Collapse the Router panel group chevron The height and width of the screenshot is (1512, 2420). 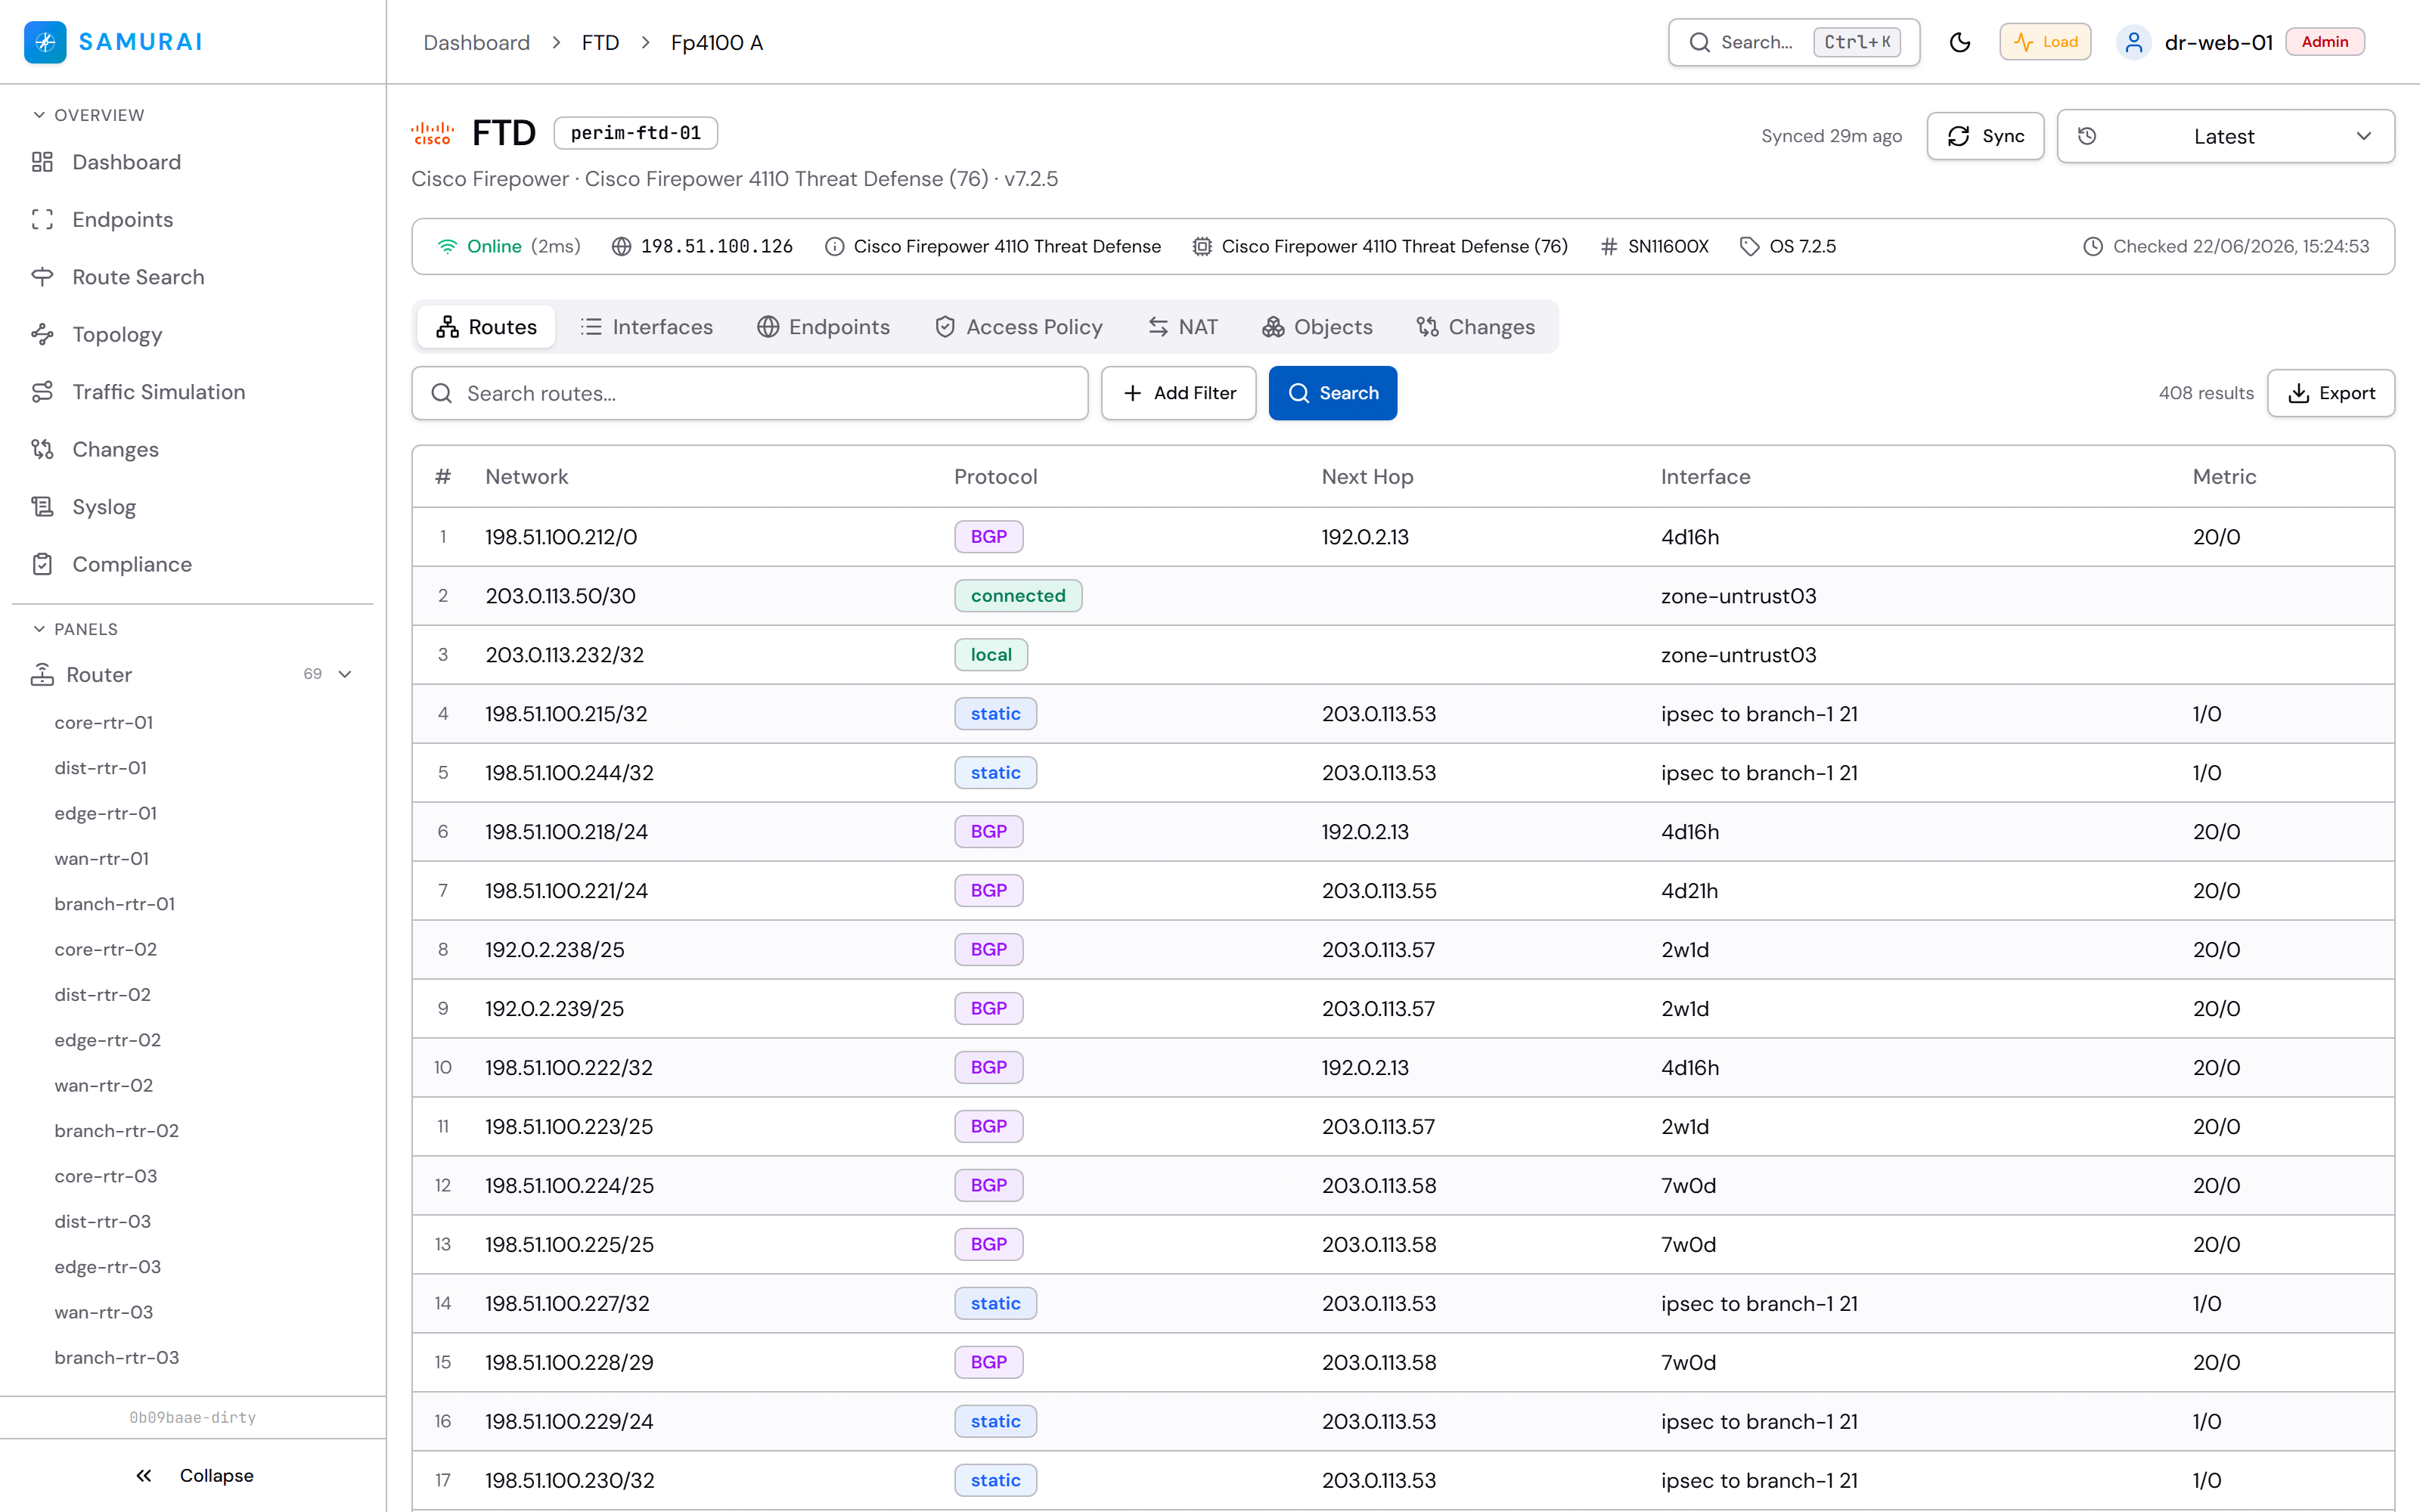pyautogui.click(x=346, y=675)
